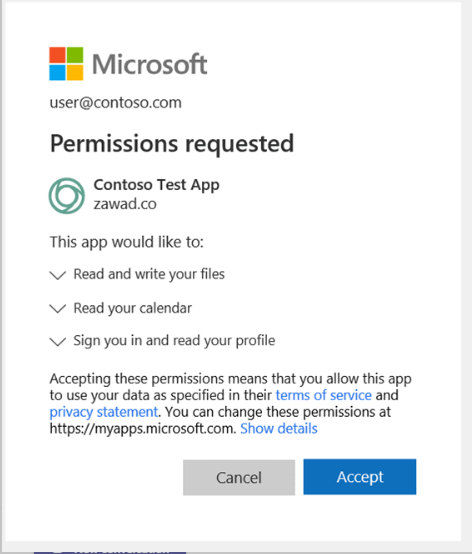Click the Contoso Test App circular icon
This screenshot has width=472, height=554.
click(x=66, y=195)
